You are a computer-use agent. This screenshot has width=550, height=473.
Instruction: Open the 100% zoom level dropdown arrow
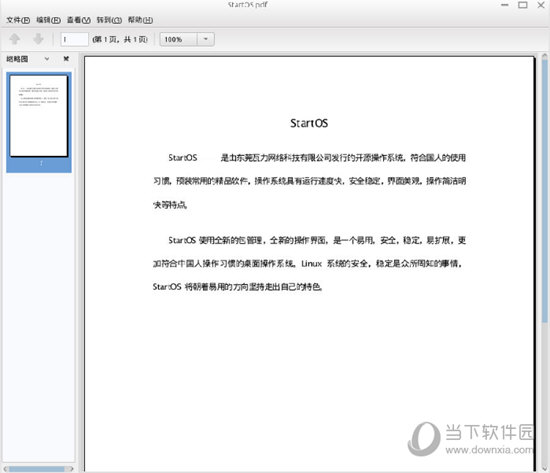point(206,39)
